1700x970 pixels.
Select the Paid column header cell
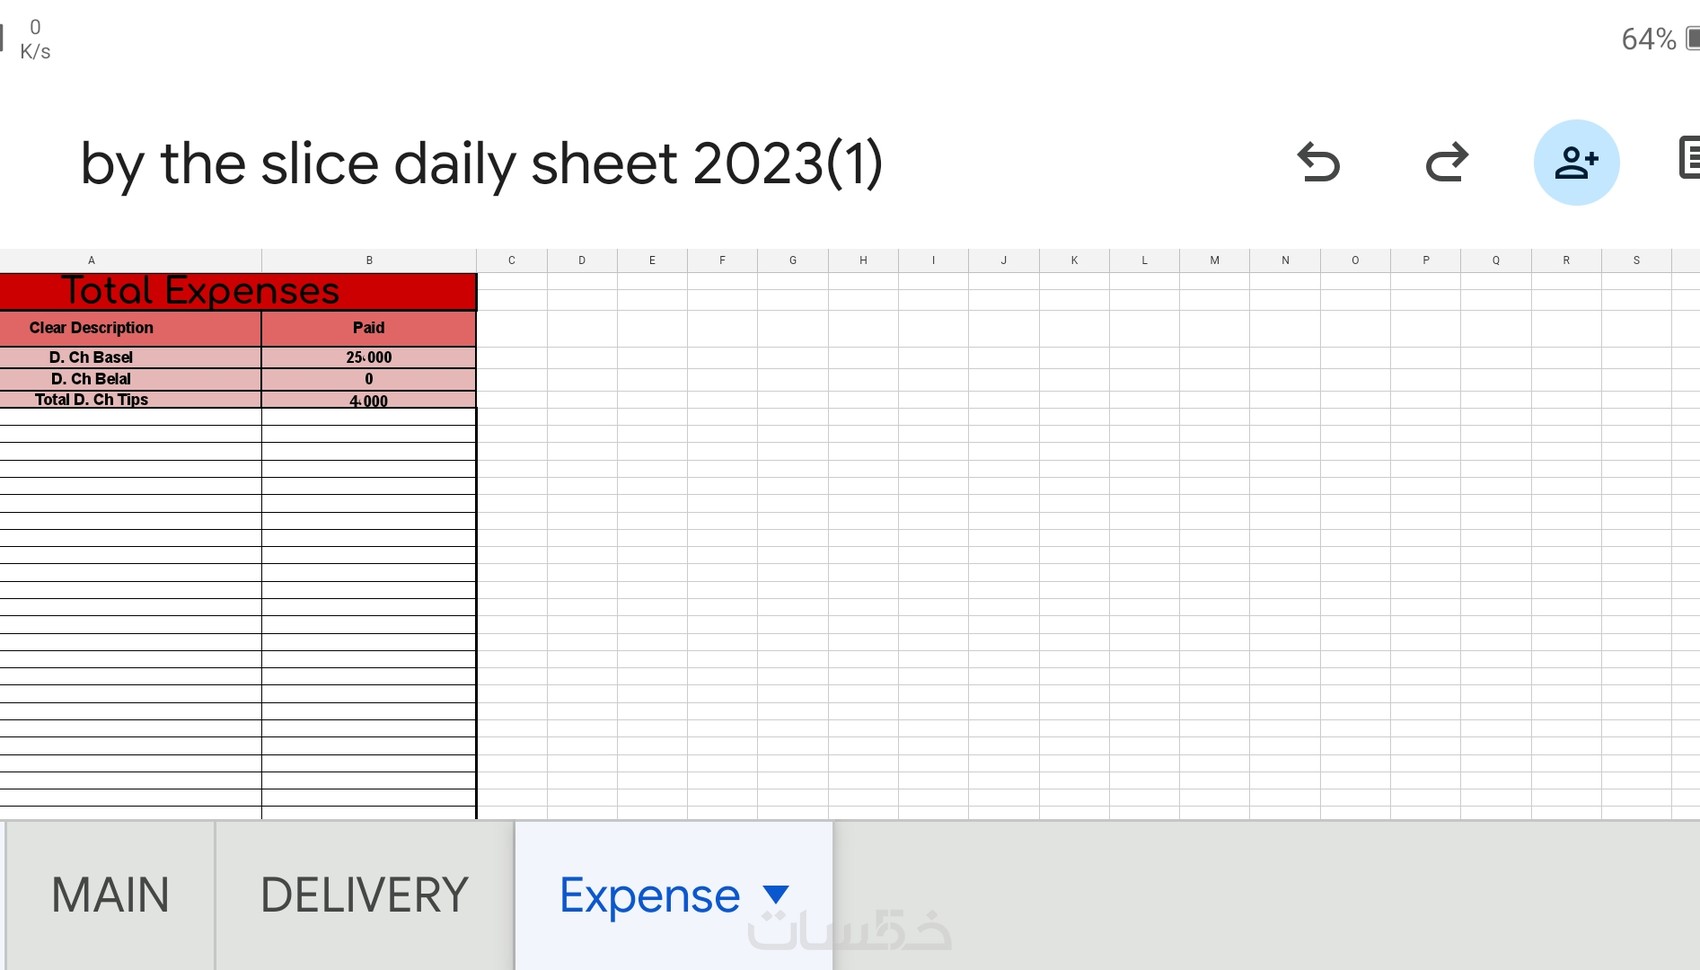point(368,328)
